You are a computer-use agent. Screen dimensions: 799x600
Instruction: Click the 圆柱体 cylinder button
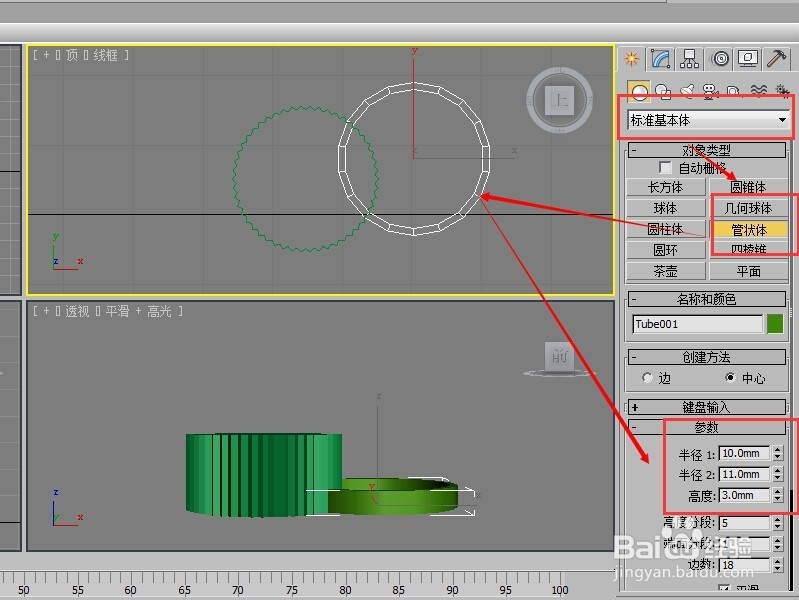(x=665, y=229)
